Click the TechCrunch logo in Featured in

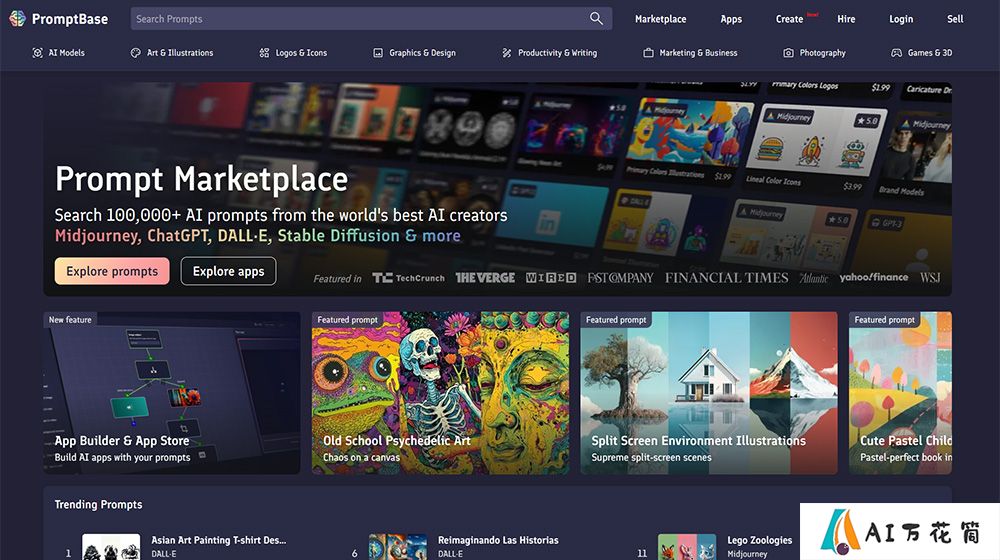tap(409, 278)
